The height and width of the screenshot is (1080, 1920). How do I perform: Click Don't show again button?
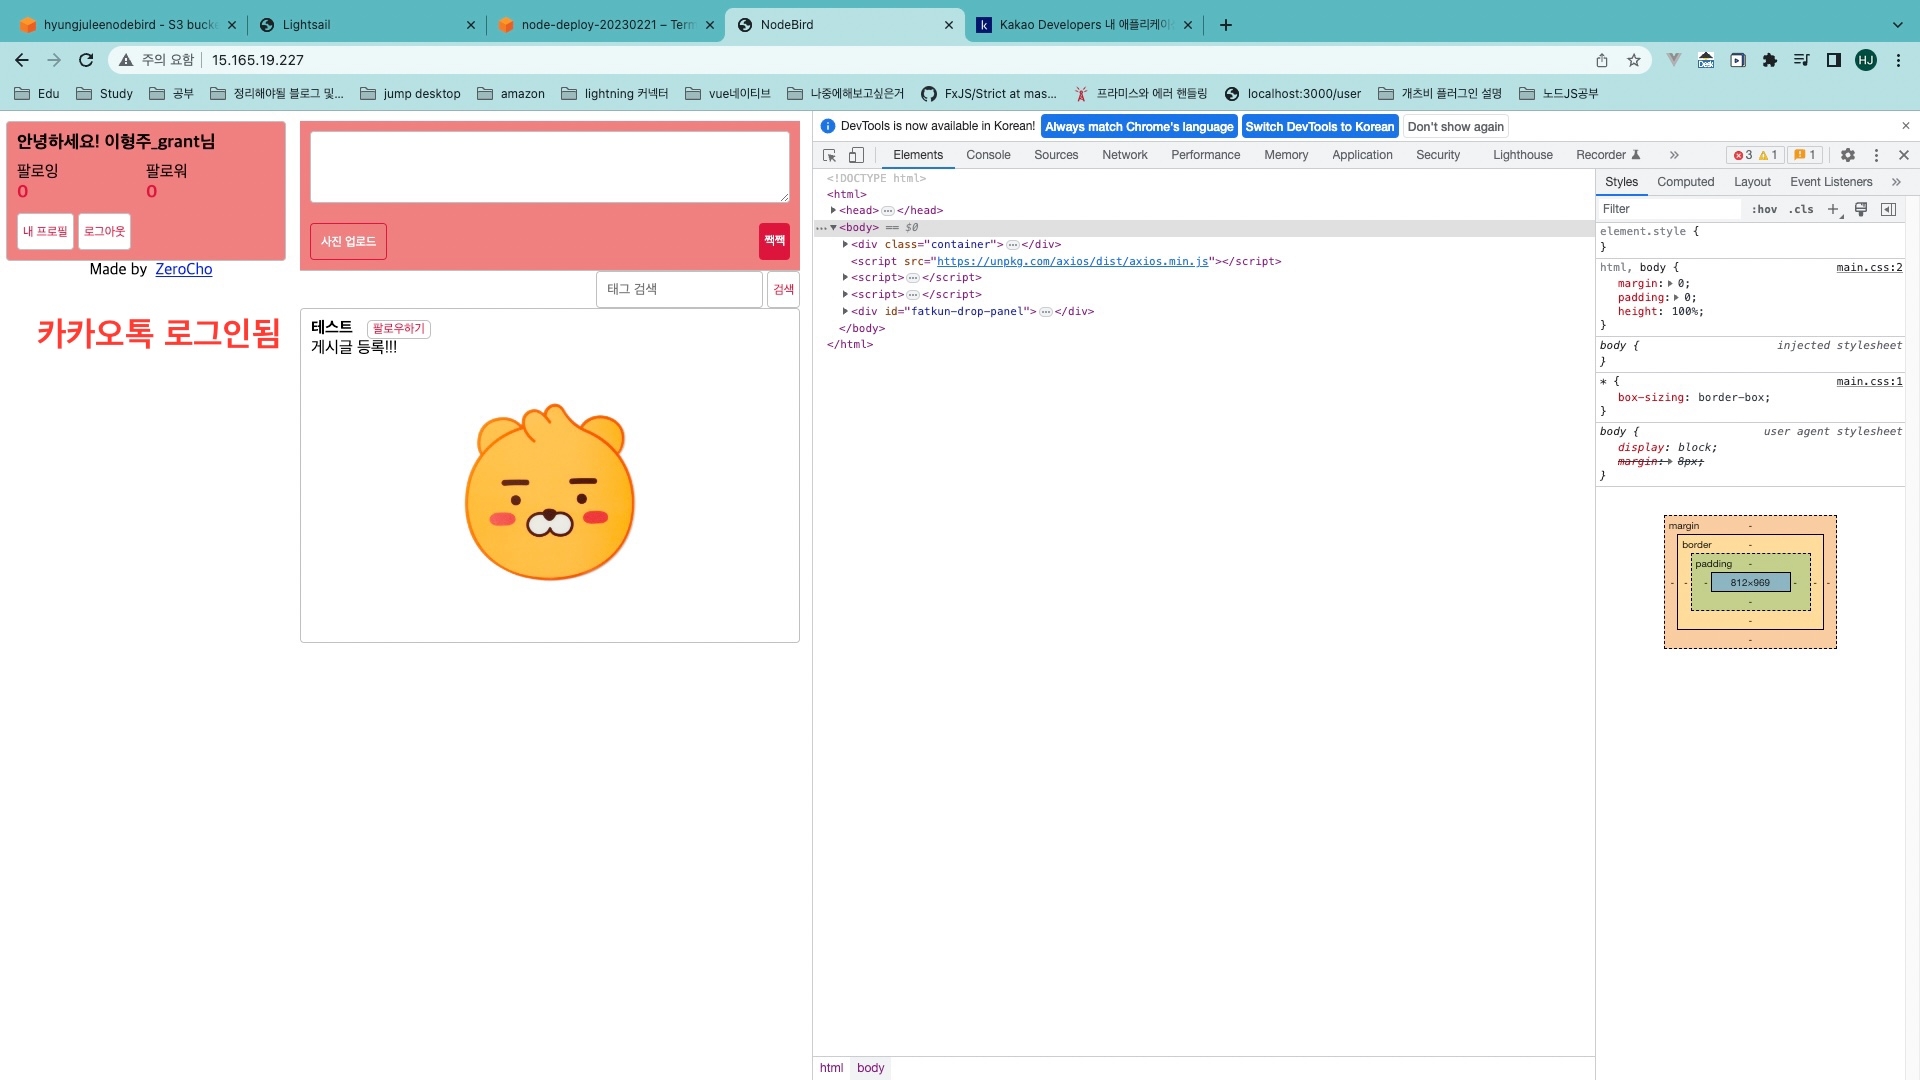click(1455, 127)
